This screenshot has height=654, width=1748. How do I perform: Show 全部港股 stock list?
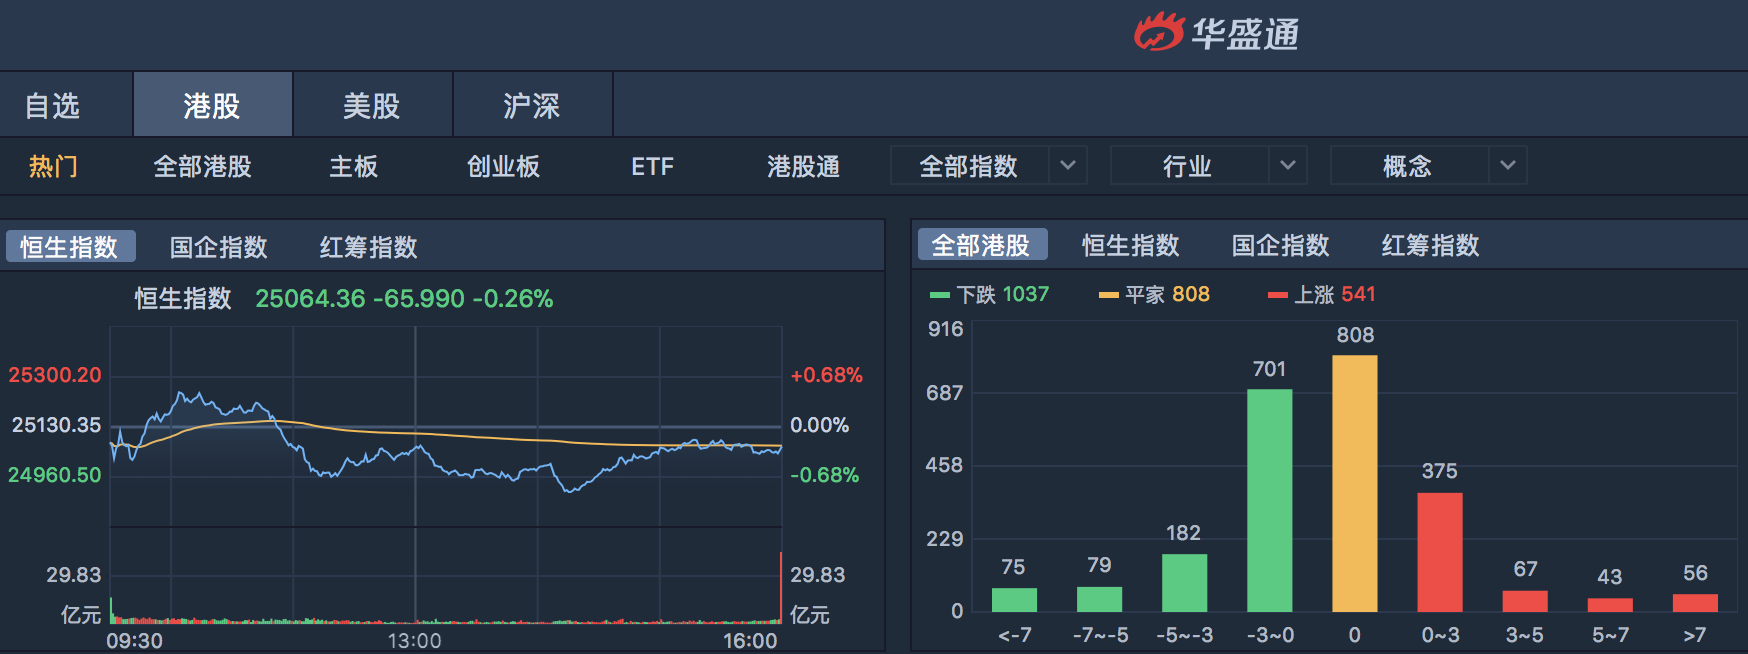pyautogui.click(x=202, y=166)
